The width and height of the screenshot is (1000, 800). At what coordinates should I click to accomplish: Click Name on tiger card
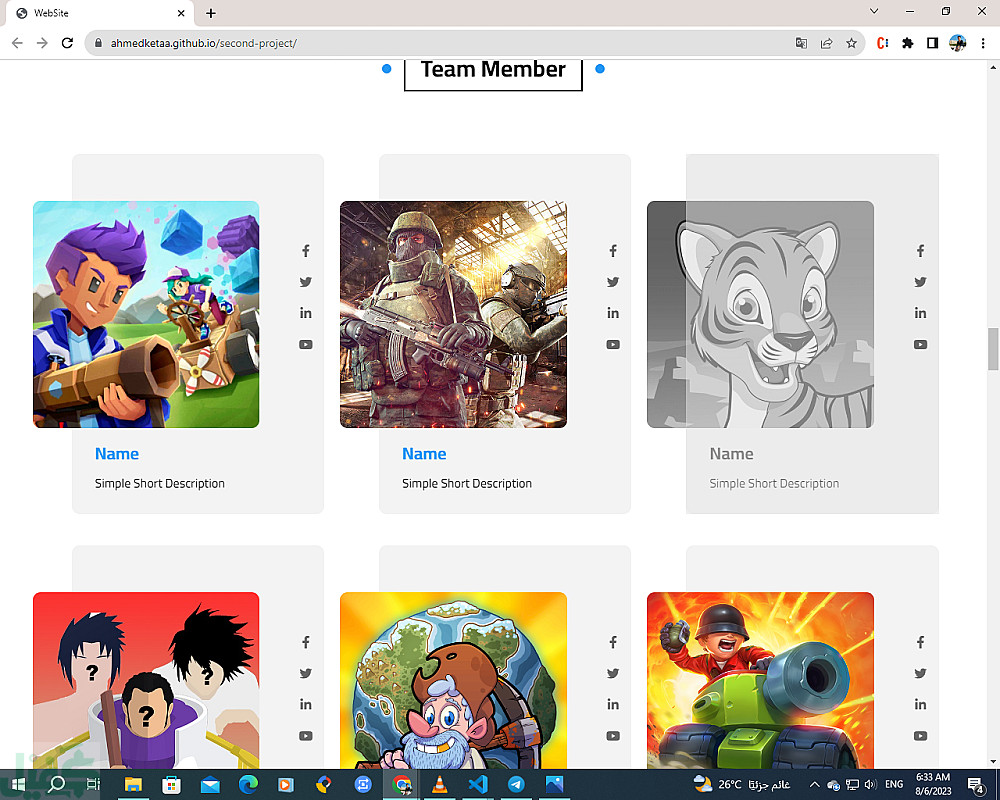point(732,454)
